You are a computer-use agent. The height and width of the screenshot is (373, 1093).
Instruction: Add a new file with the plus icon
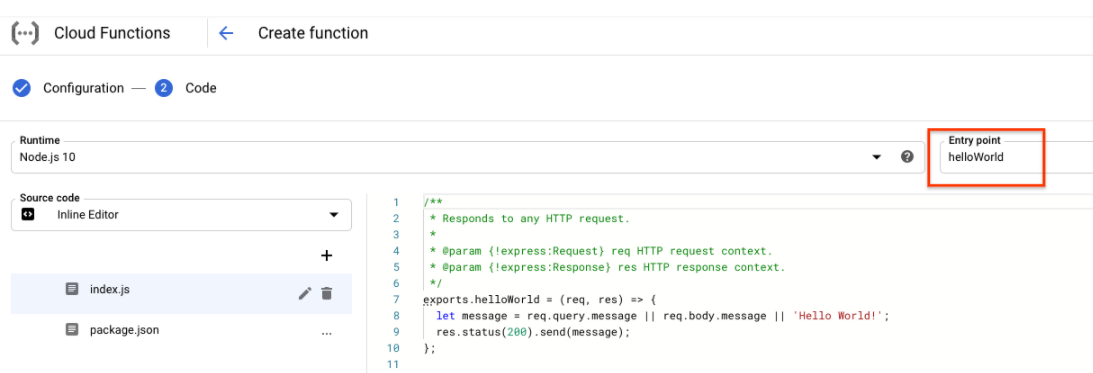pyautogui.click(x=326, y=256)
